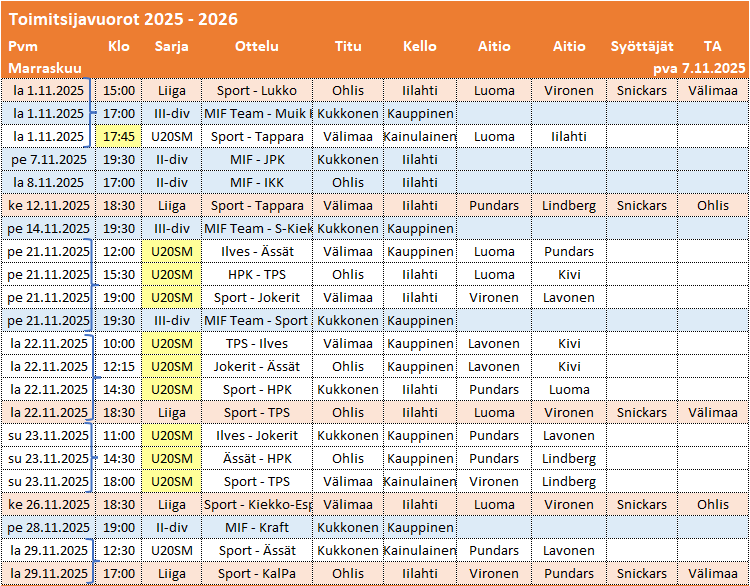Select the Sarja column header

(171, 46)
